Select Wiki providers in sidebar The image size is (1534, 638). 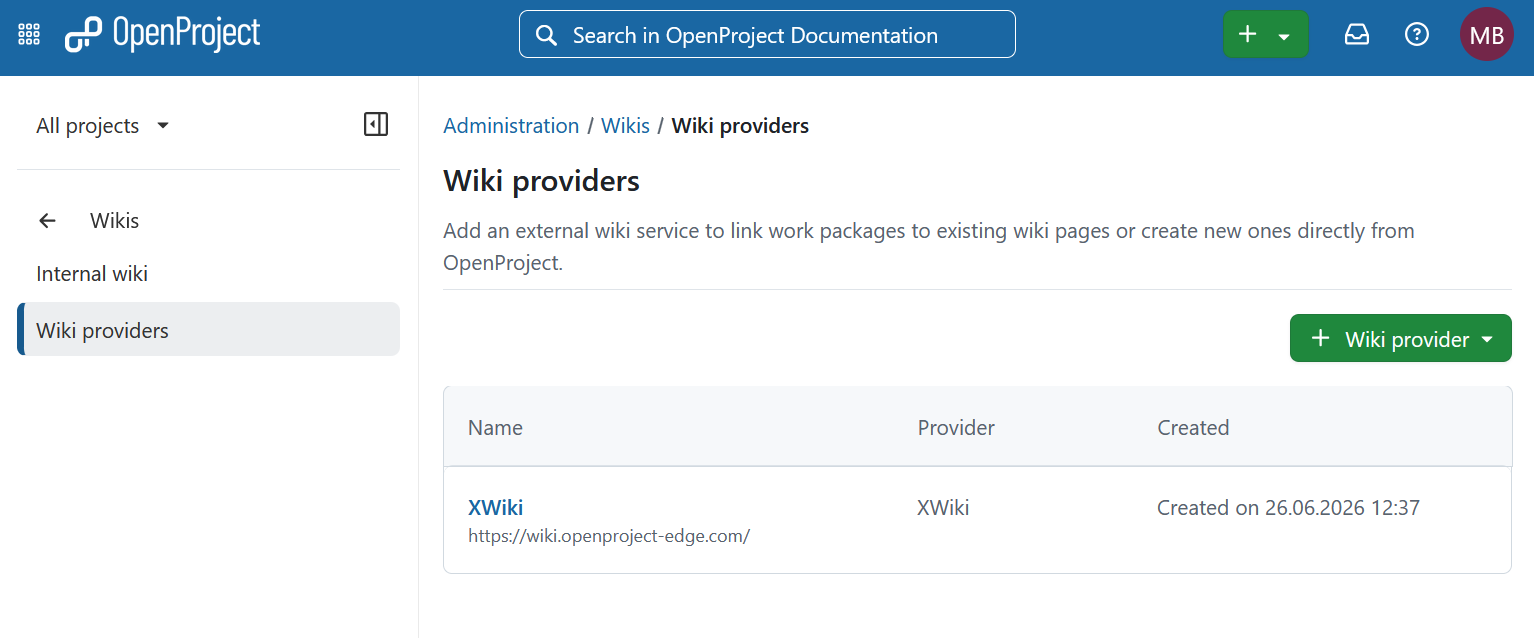point(208,330)
